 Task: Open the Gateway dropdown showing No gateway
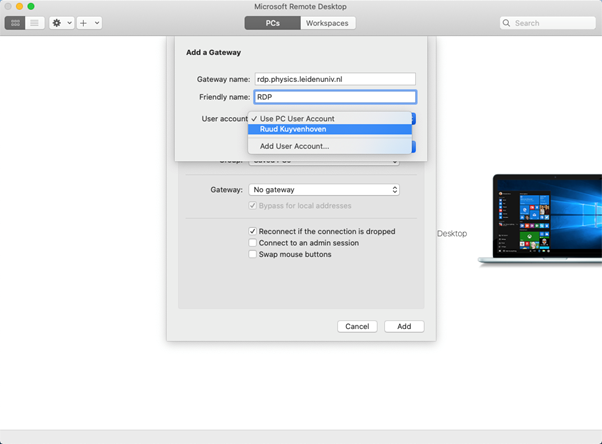324,189
